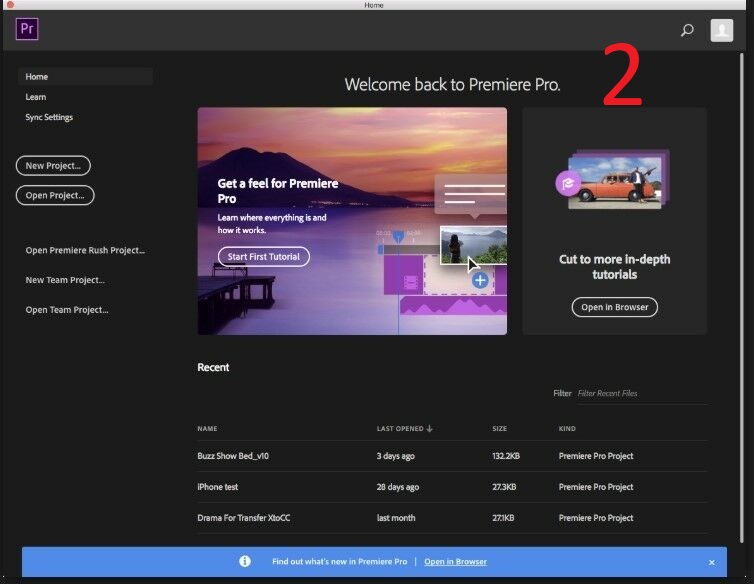Viewport: 754px width, 584px height.
Task: Click the blue plus icon in tutorial image
Action: (480, 280)
